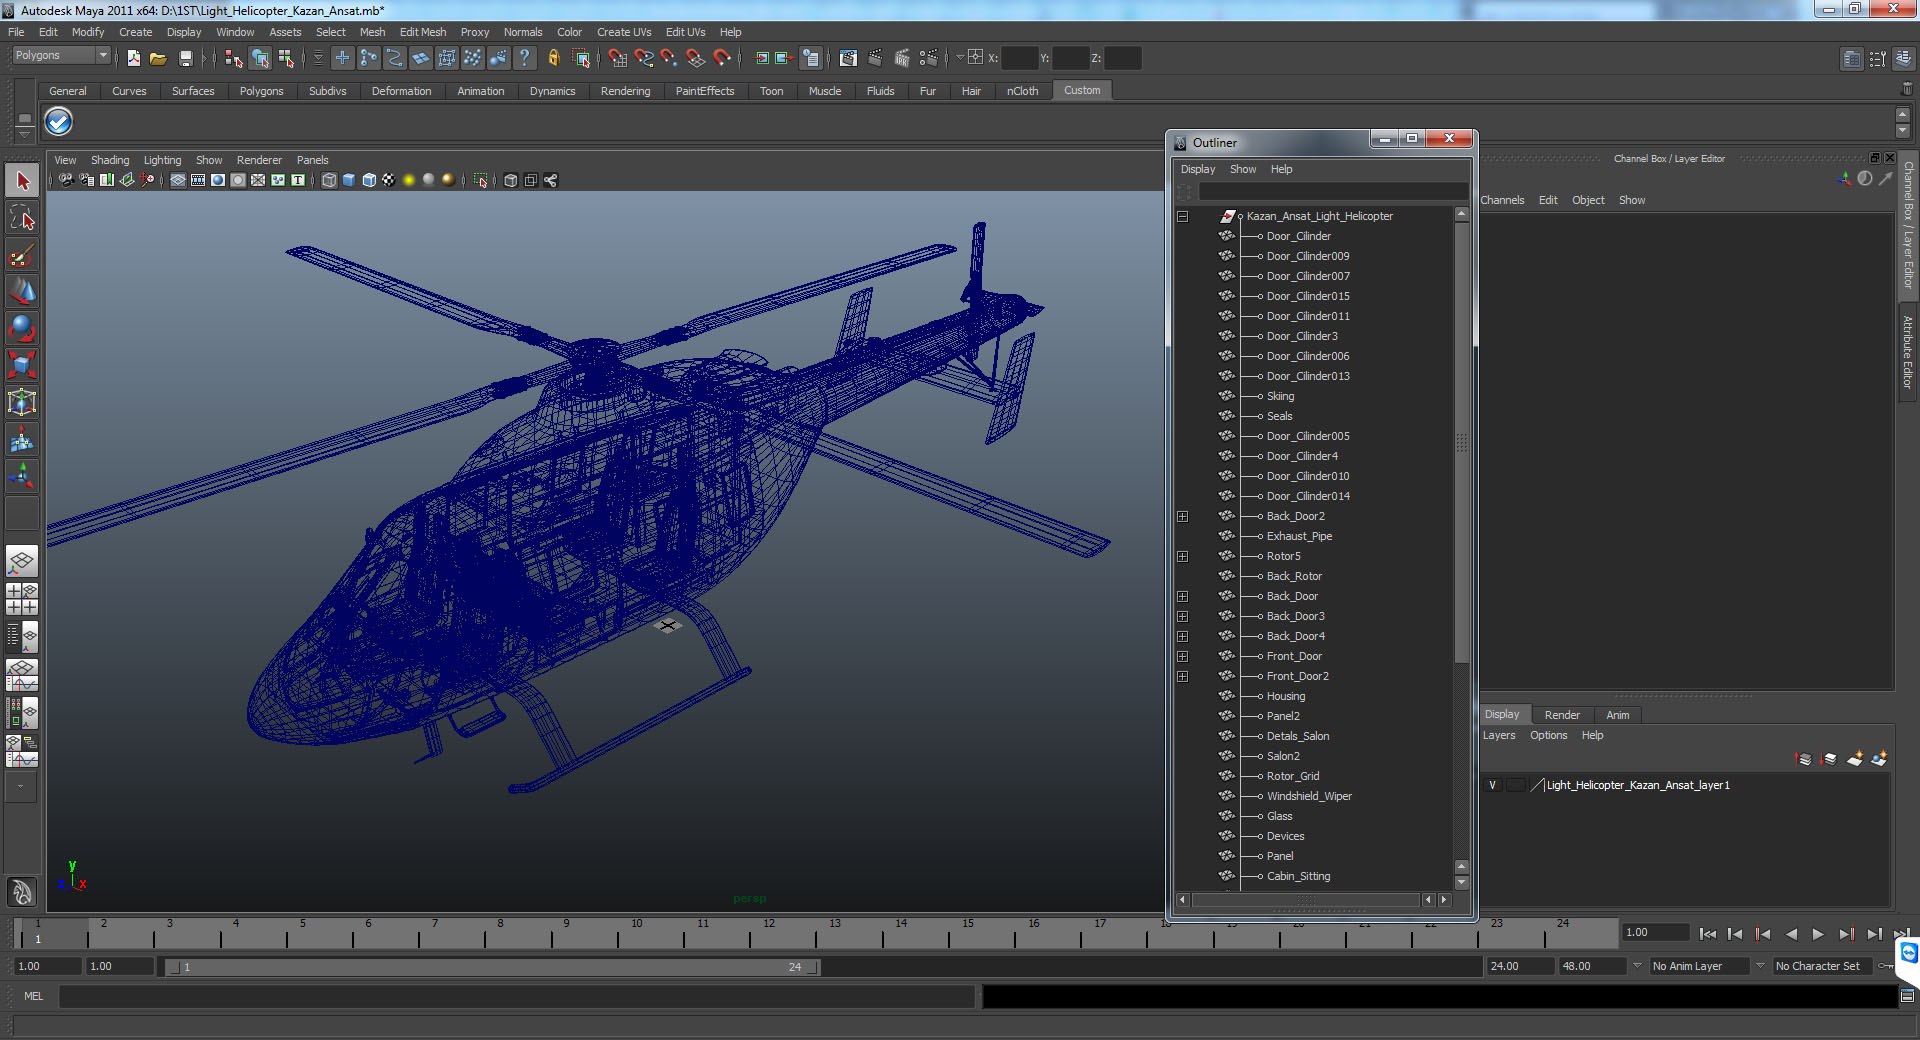Click the custom shelf checkmark button
This screenshot has width=1920, height=1040.
click(59, 121)
